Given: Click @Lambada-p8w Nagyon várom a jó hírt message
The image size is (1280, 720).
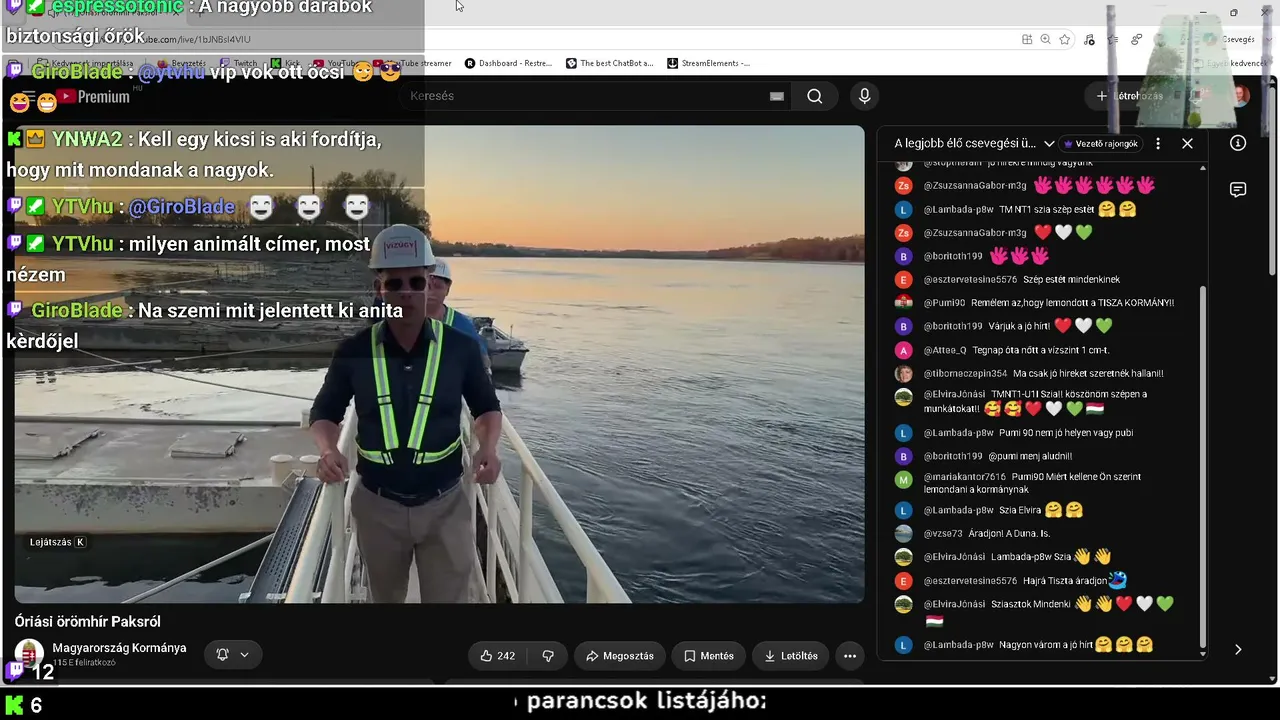Looking at the screenshot, I should click(1038, 645).
